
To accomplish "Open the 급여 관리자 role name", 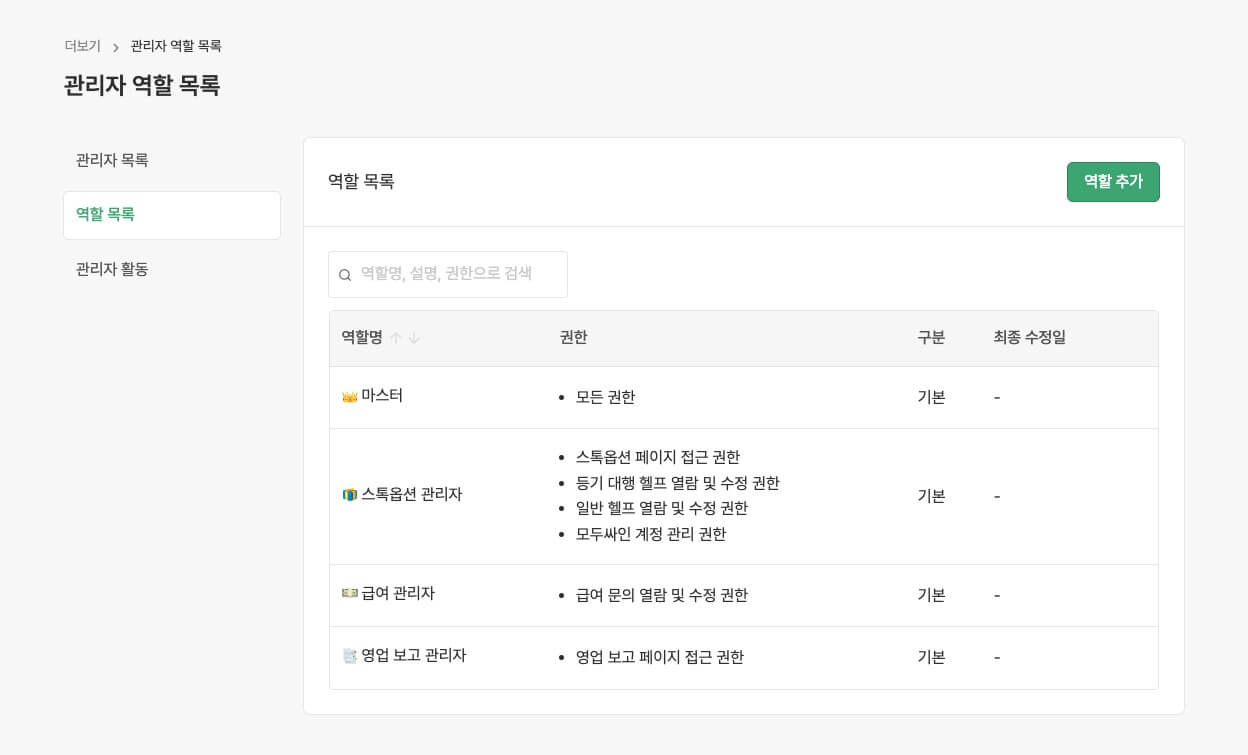I will click(x=397, y=593).
